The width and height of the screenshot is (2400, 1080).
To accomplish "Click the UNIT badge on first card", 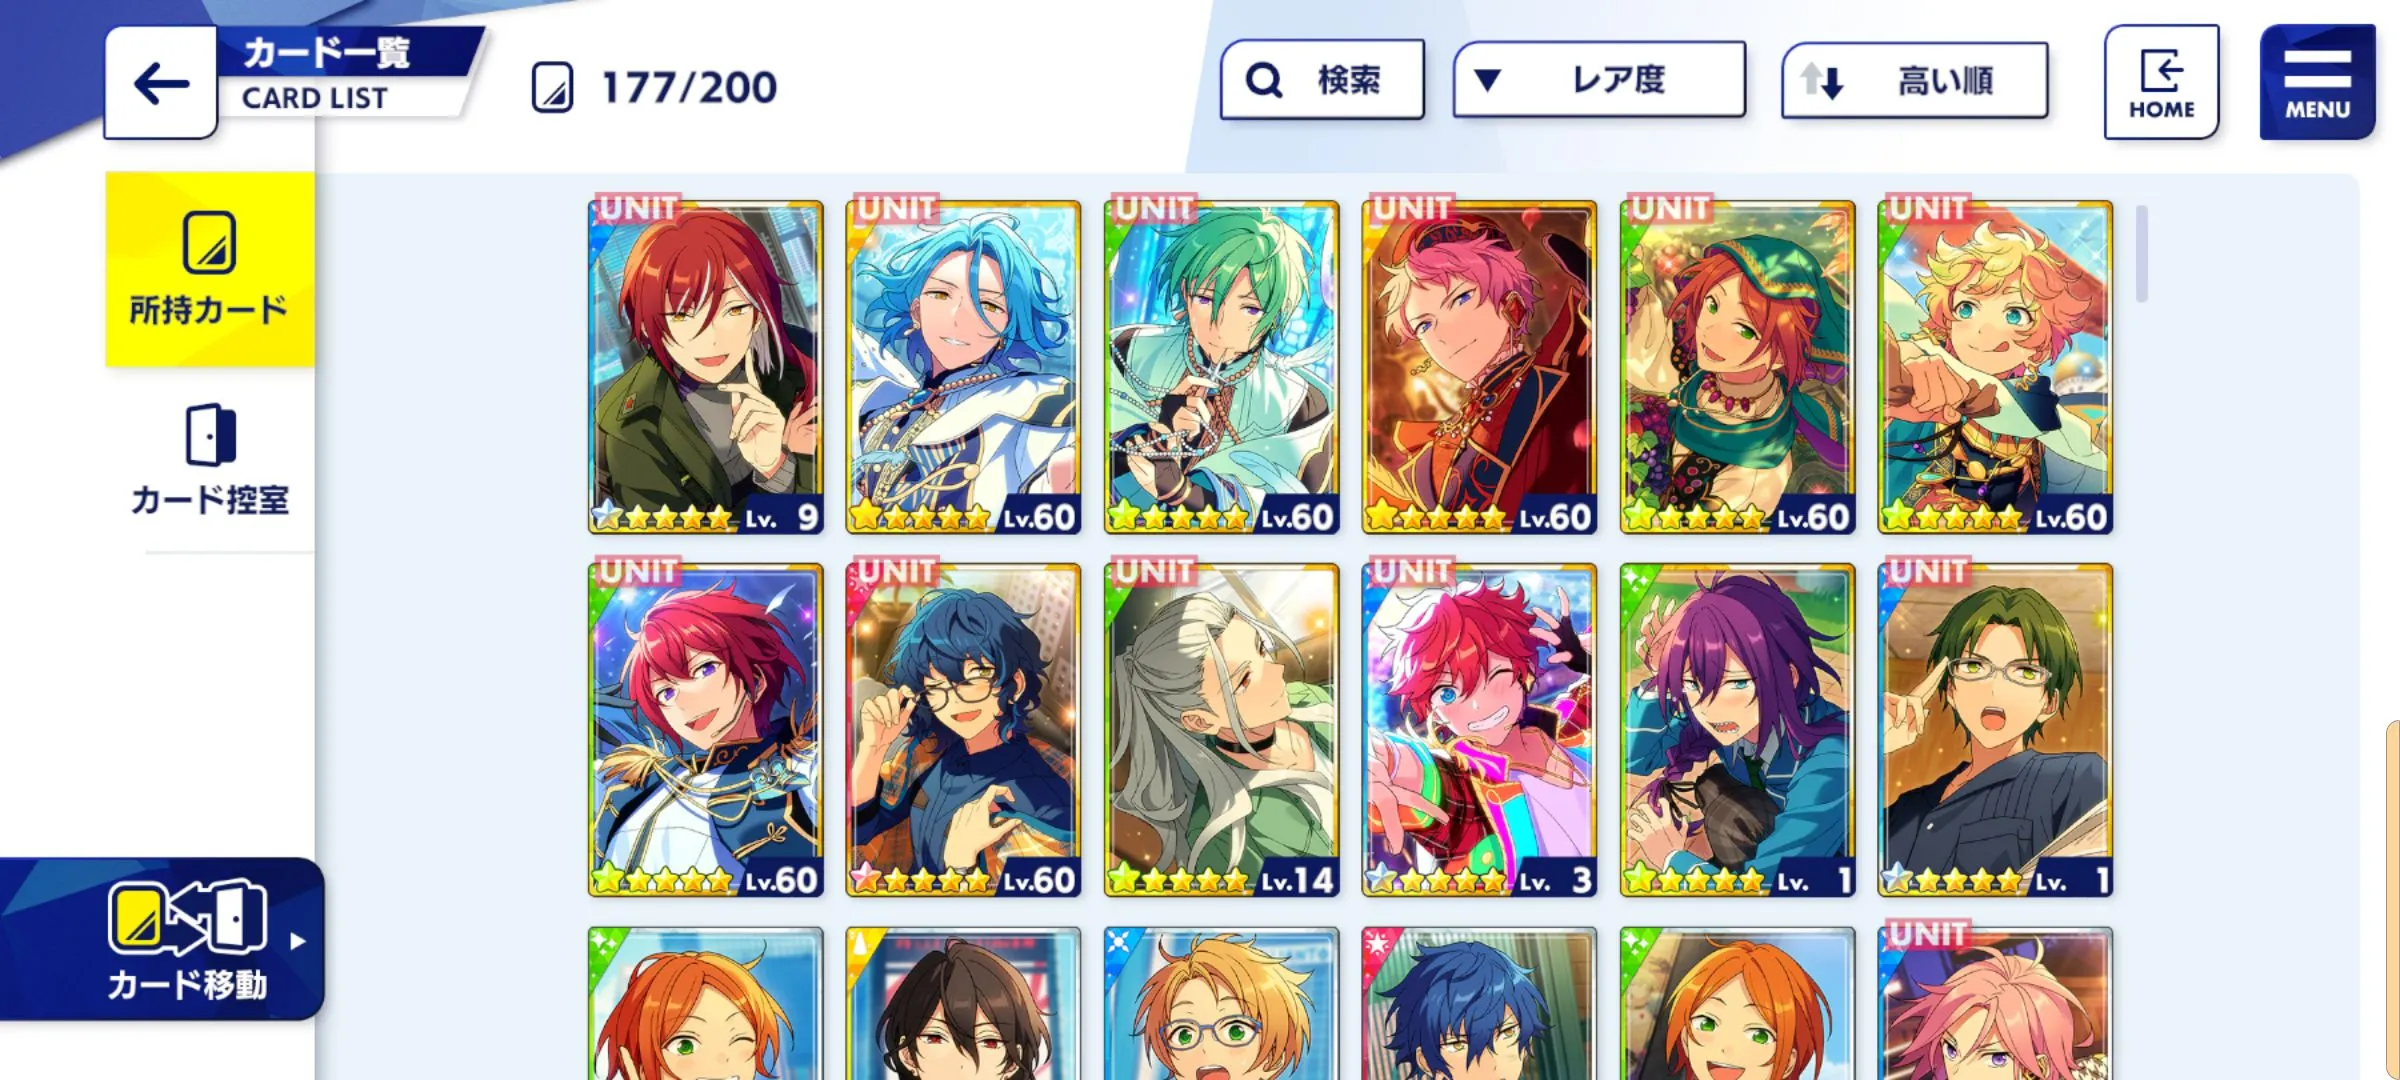I will [x=638, y=208].
